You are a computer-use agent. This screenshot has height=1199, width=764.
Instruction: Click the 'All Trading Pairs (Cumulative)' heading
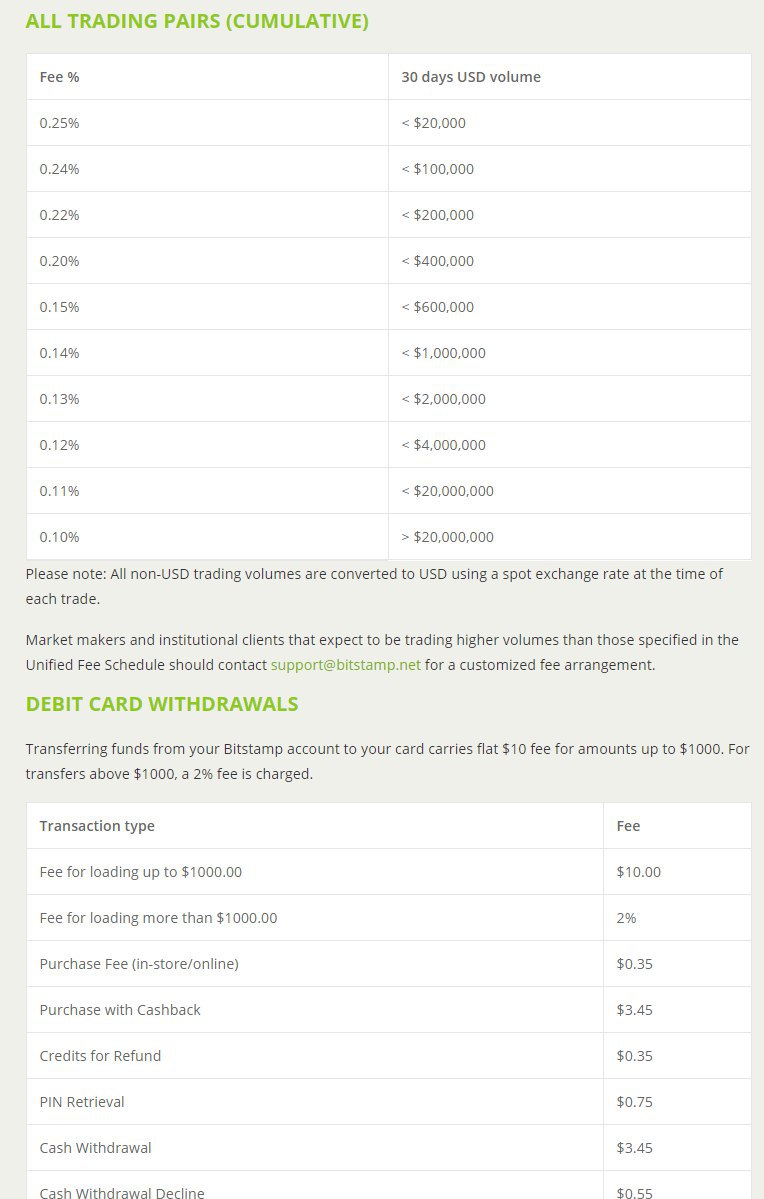[x=197, y=21]
